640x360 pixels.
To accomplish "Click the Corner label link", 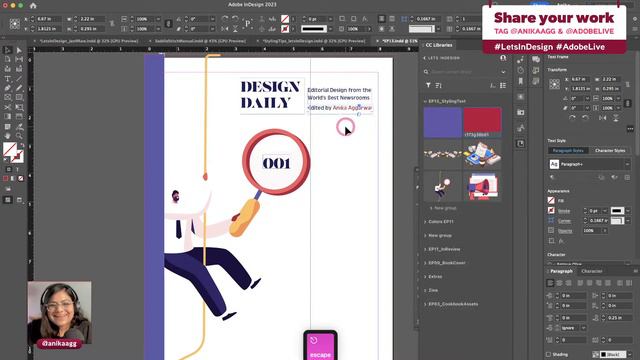I will (x=564, y=221).
